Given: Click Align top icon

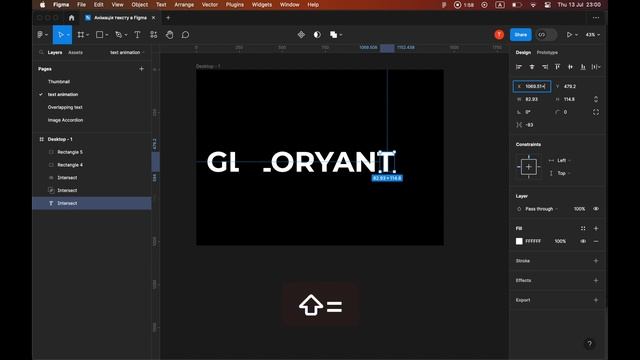Looking at the screenshot, I should click(x=558, y=67).
